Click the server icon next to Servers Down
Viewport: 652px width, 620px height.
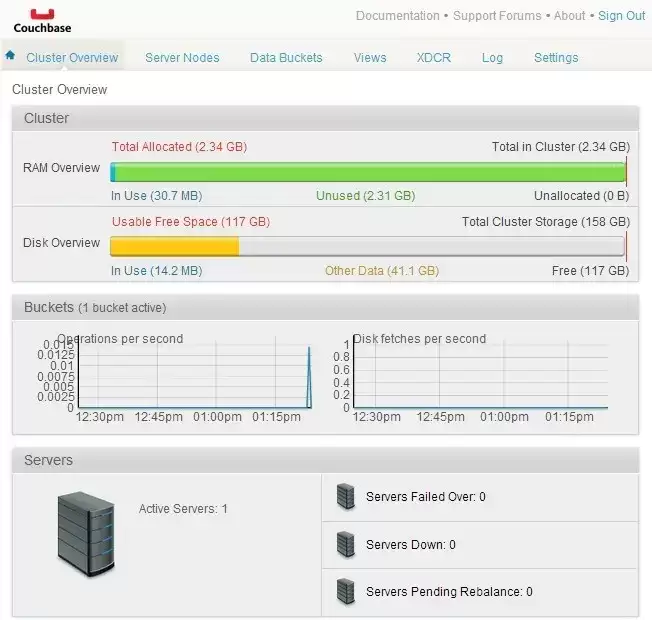346,544
